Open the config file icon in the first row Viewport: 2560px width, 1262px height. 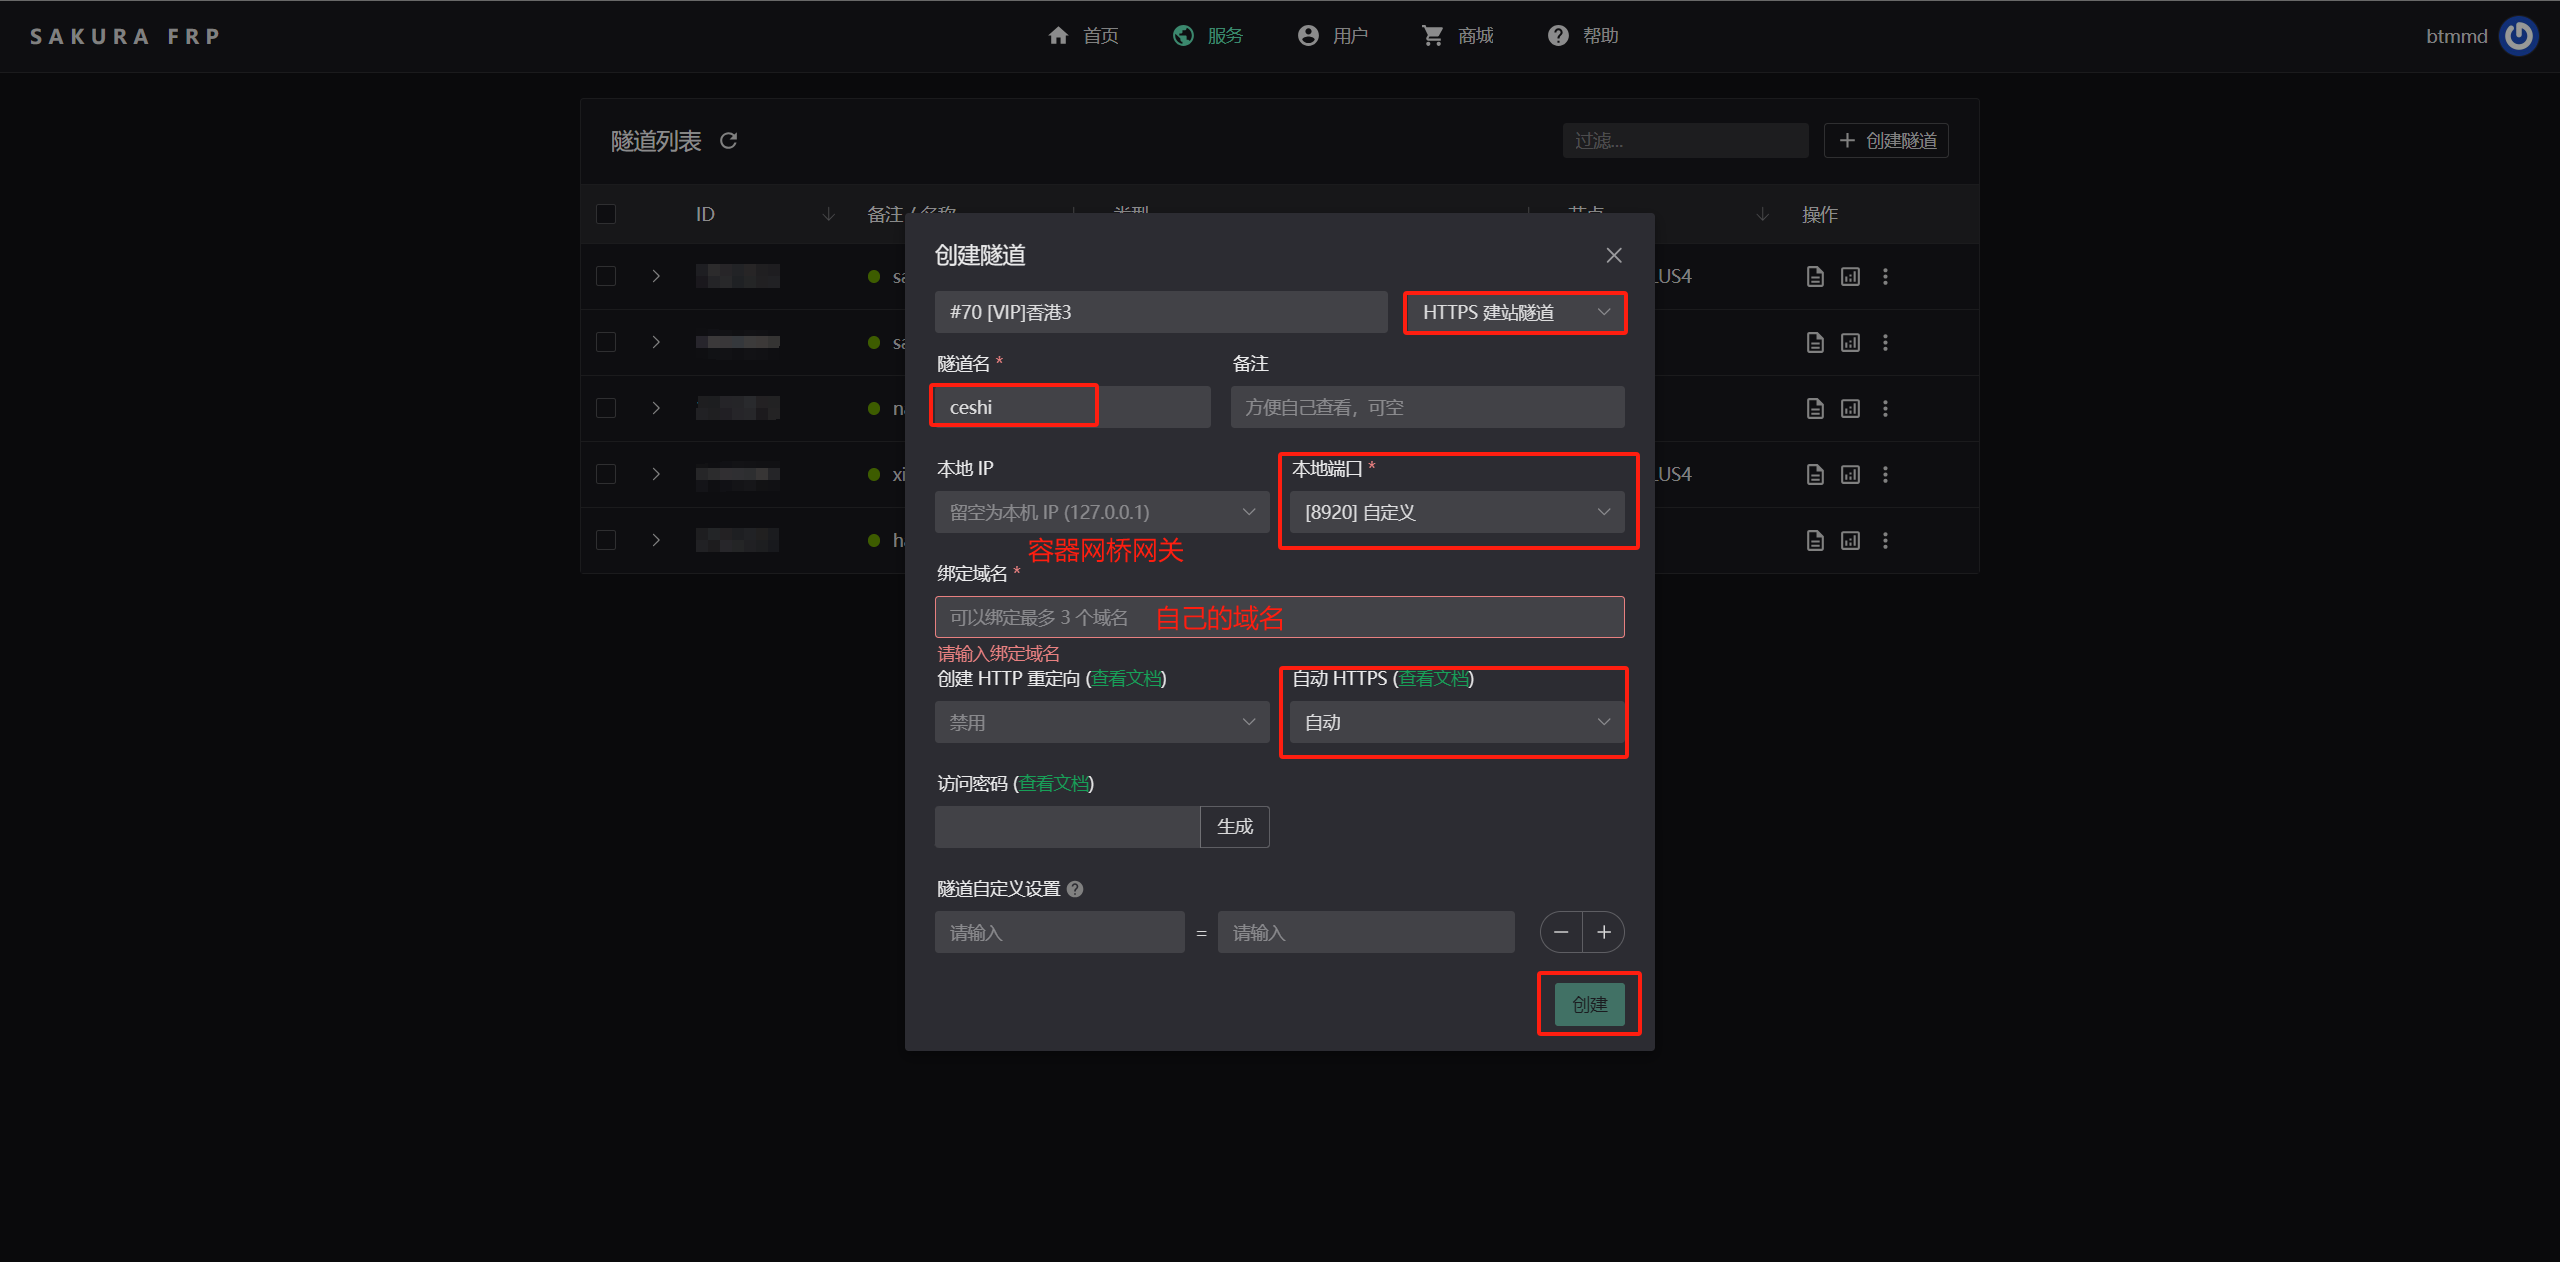(1815, 277)
